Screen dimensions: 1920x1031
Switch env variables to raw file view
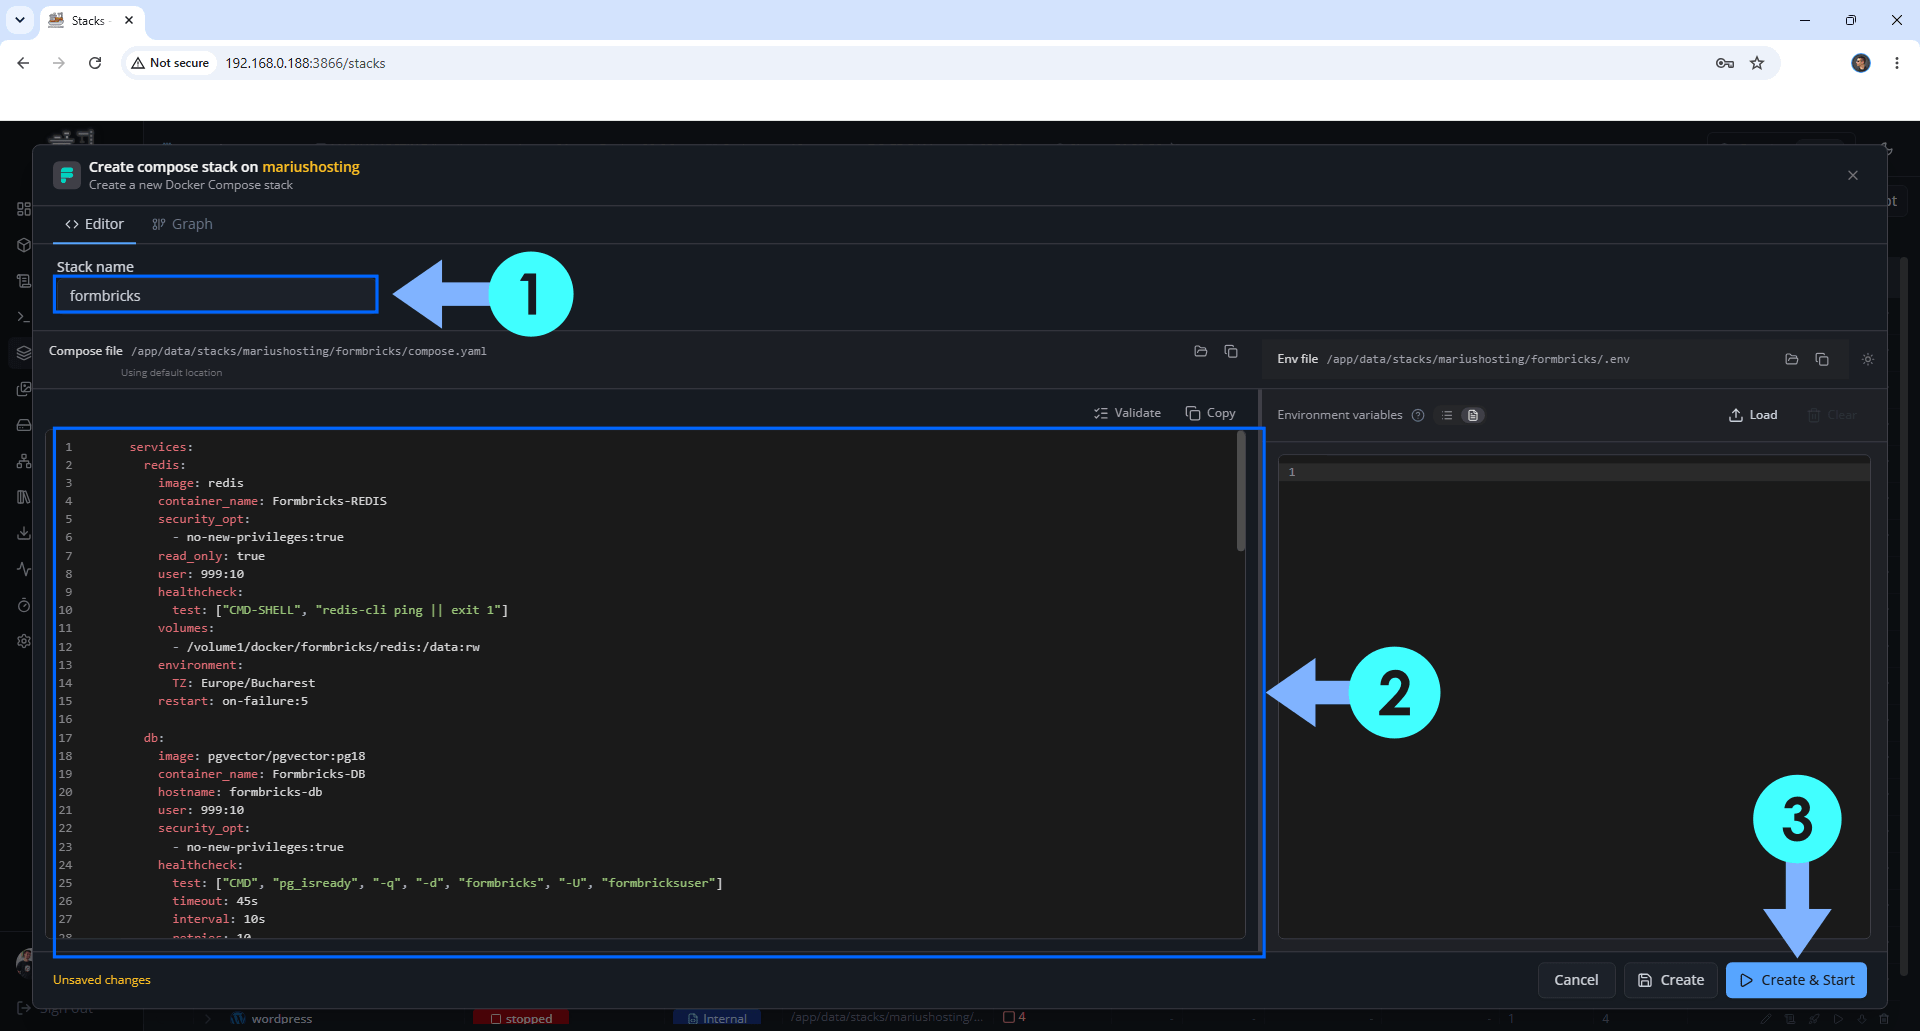(x=1473, y=415)
